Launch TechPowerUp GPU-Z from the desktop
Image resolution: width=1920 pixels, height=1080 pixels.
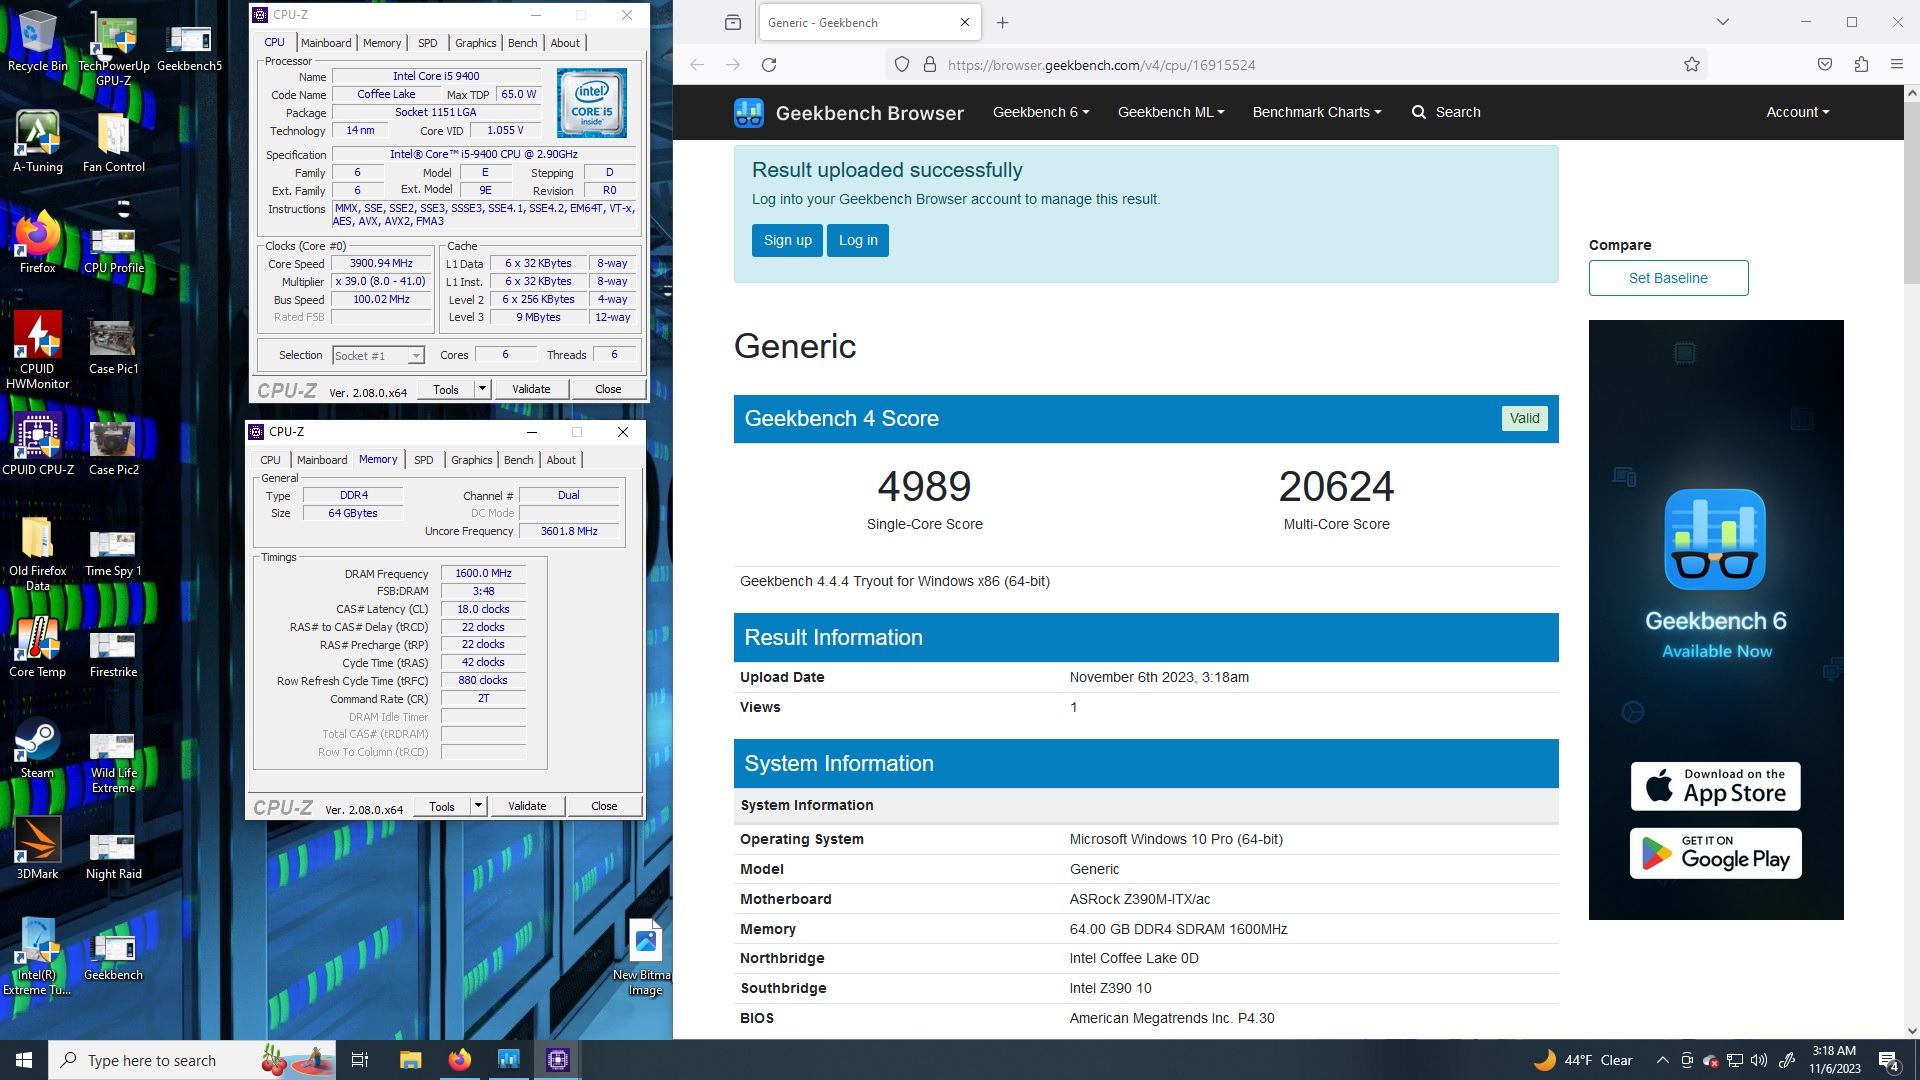[114, 48]
